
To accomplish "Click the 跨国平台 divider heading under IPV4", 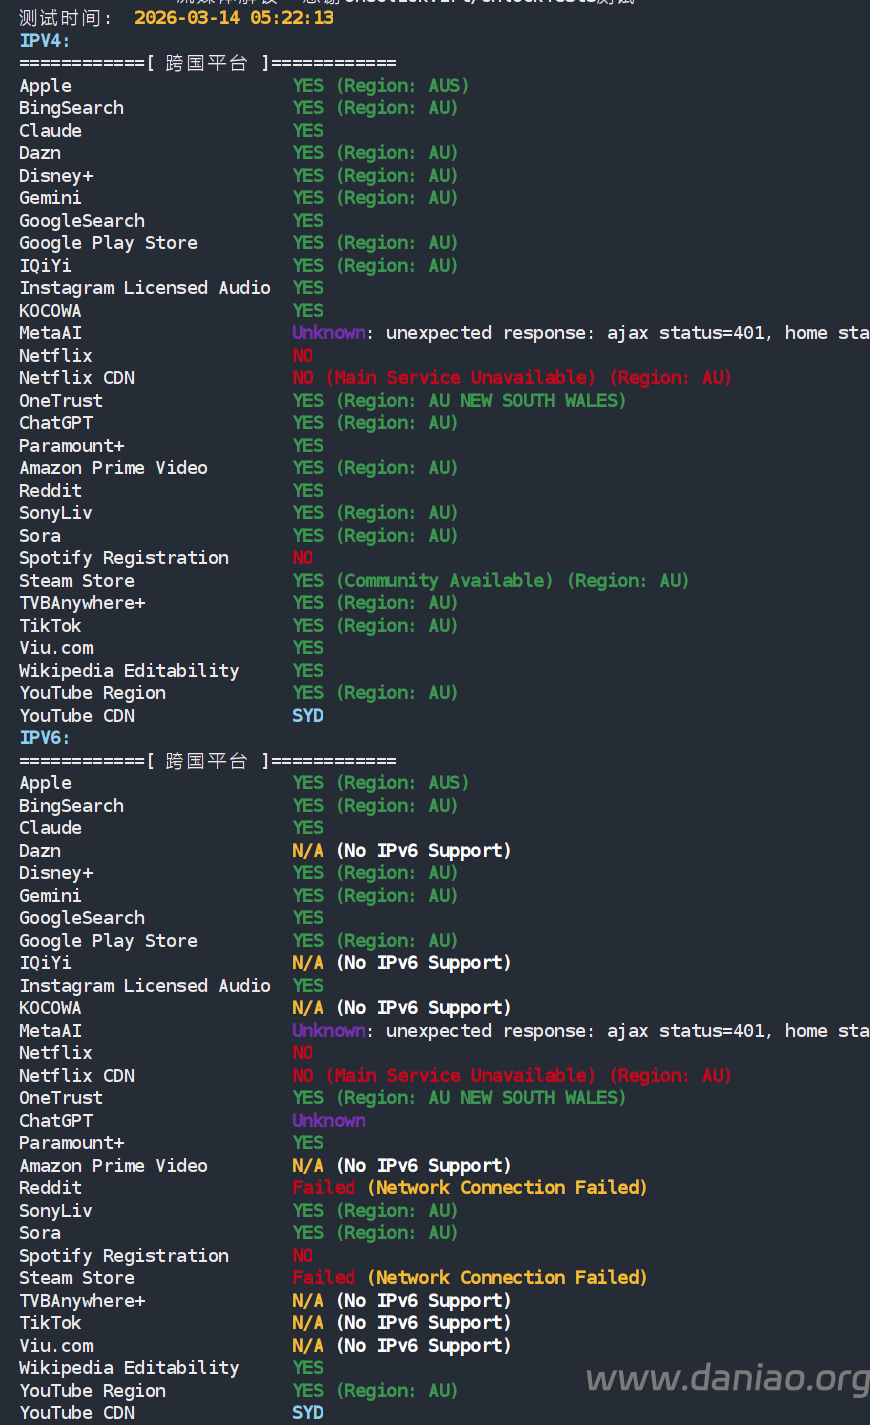I will coord(206,63).
